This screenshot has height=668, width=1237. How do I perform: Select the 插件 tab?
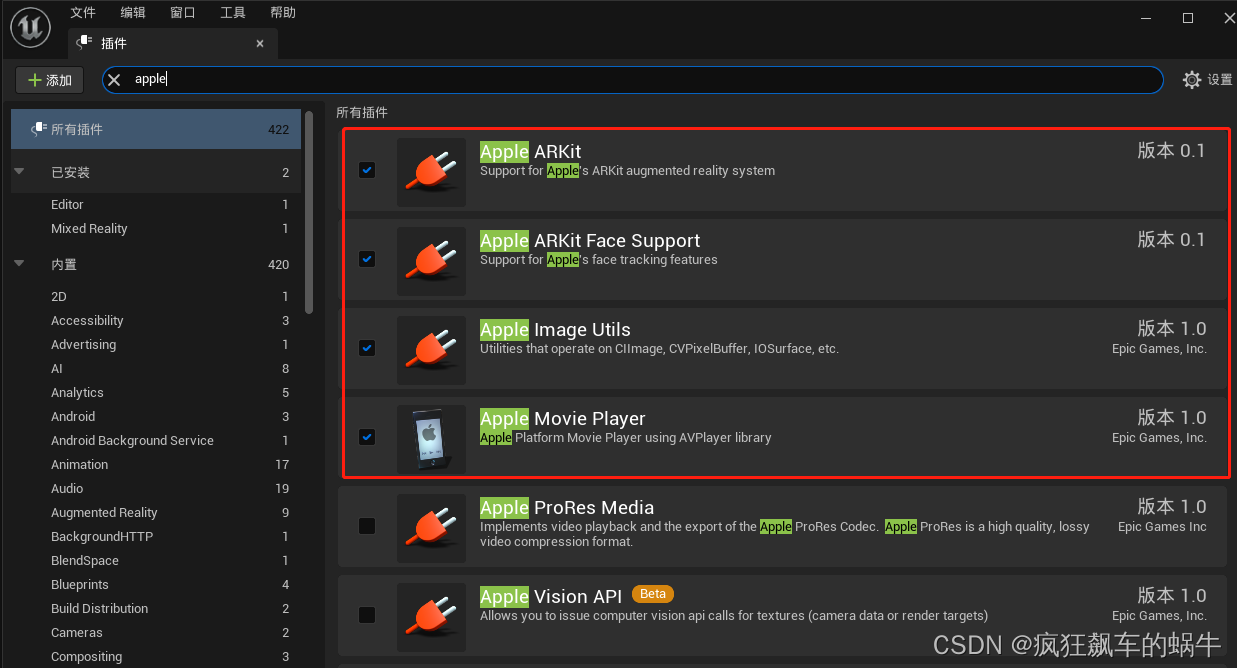(x=173, y=43)
